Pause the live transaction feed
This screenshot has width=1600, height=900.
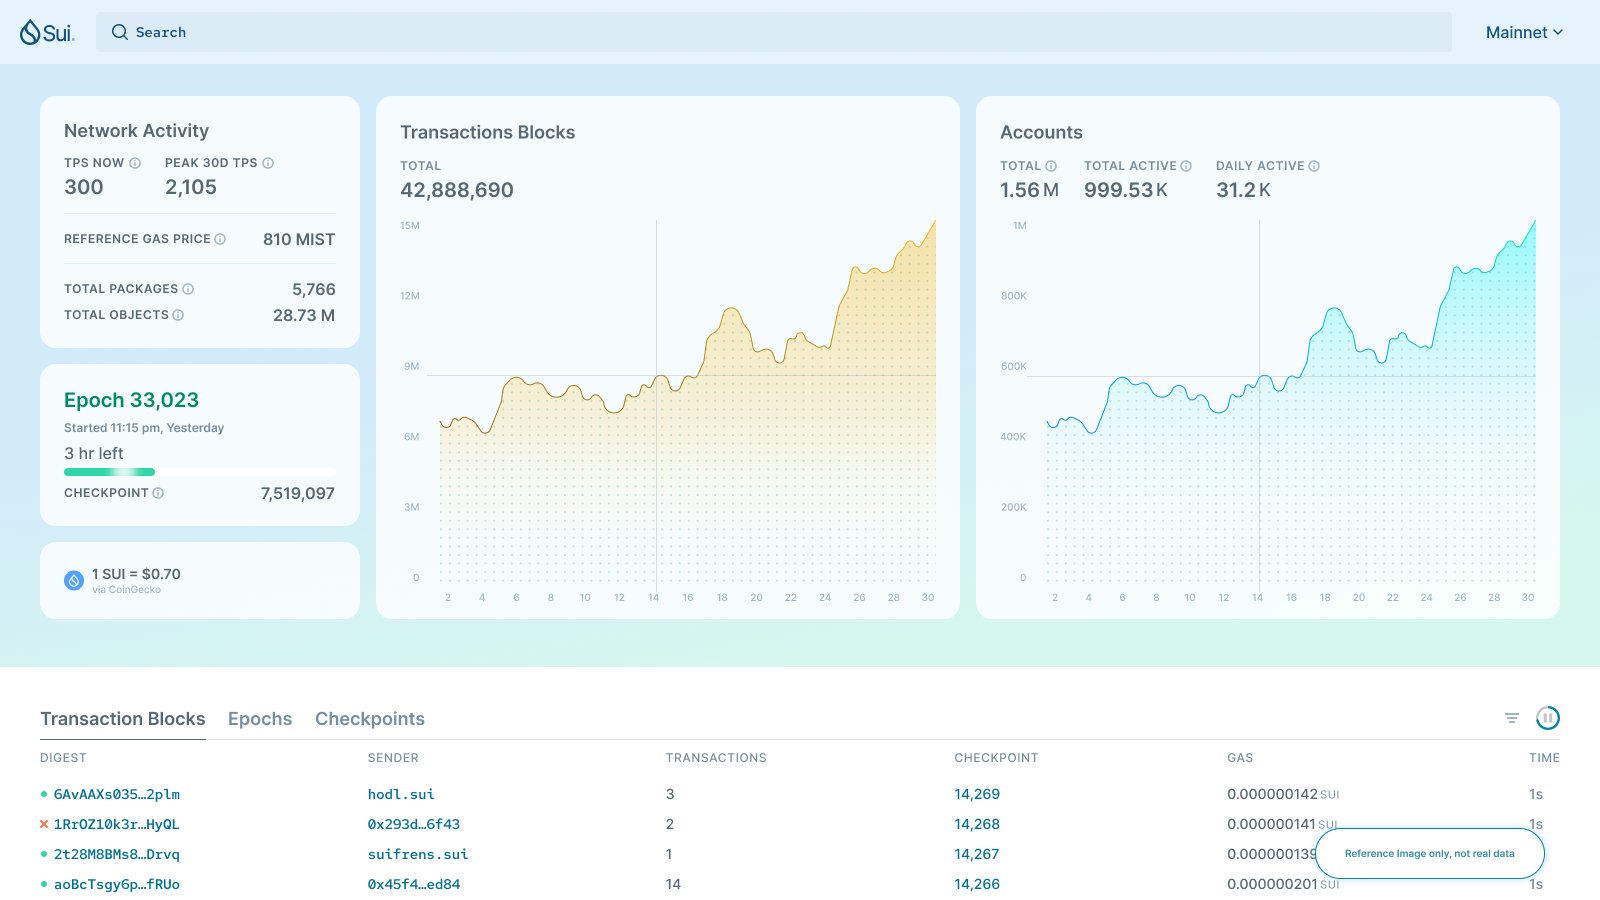1549,718
